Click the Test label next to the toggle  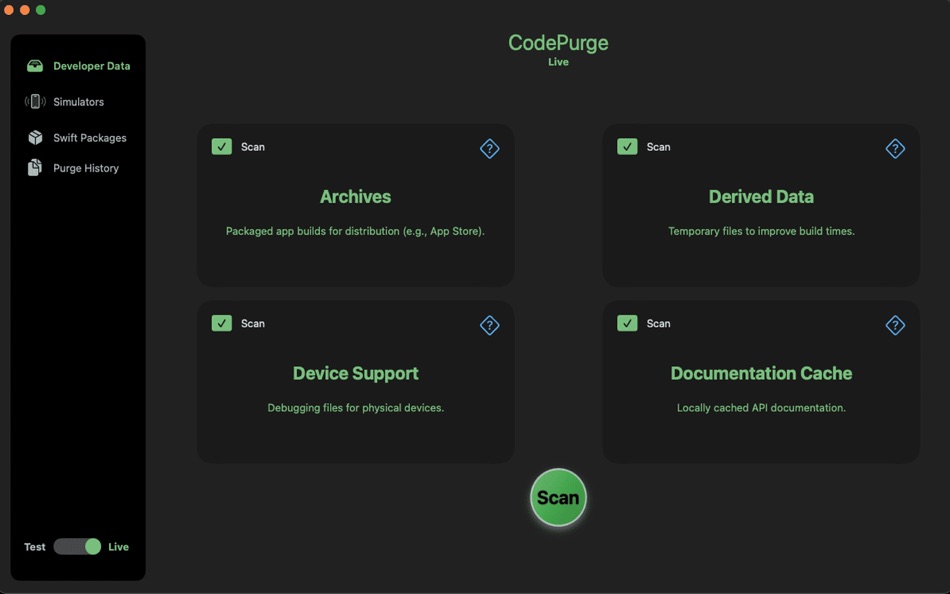pos(34,546)
